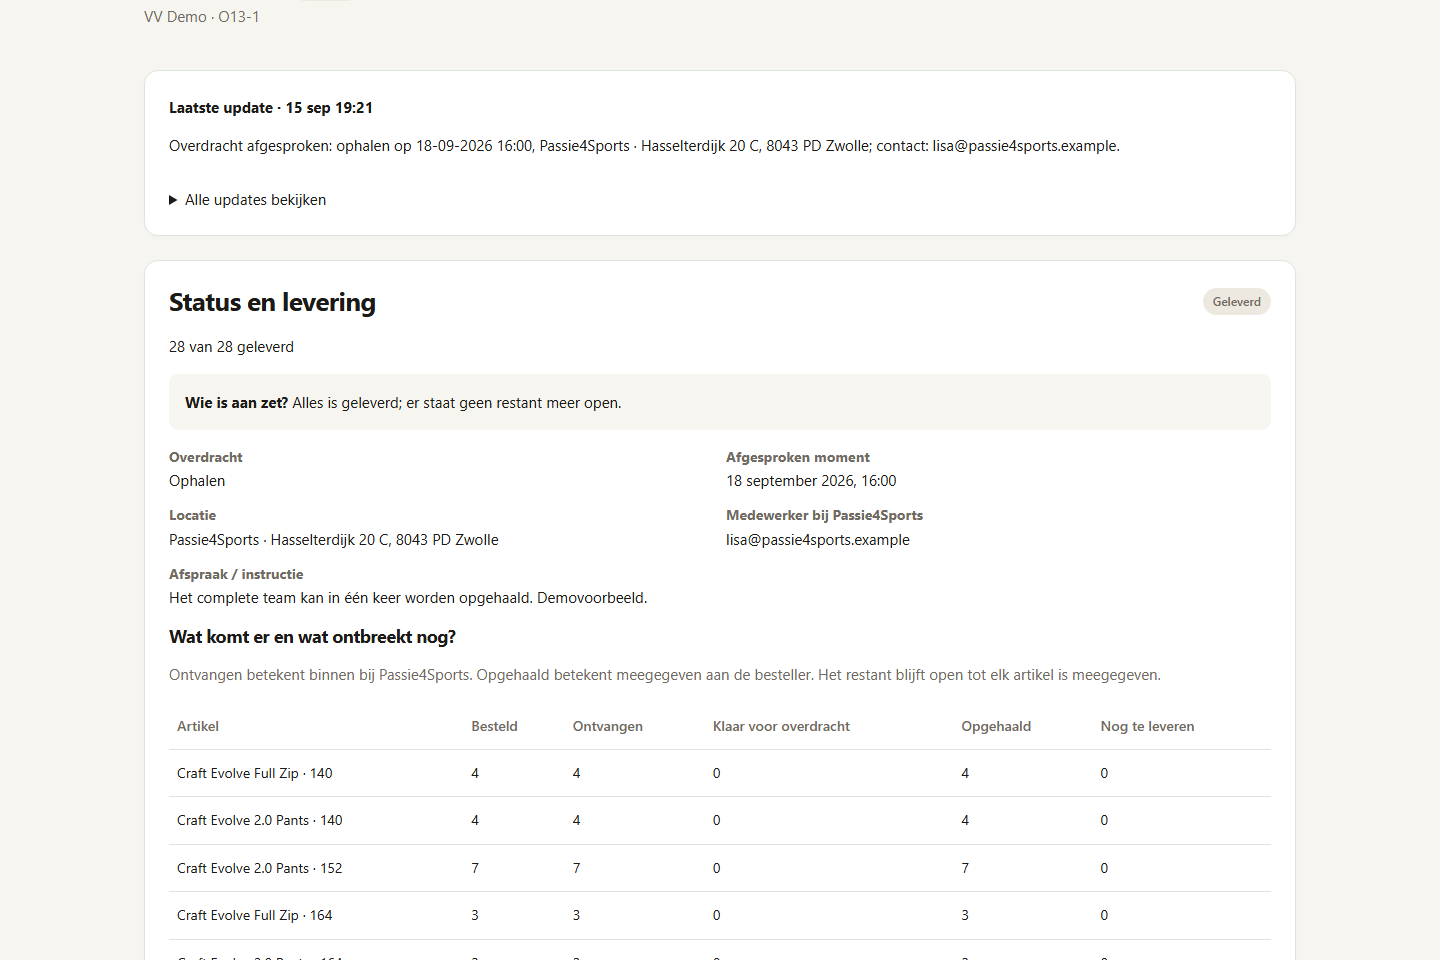Expand the 'Alle updates bekijken' disclosure triangle
This screenshot has height=960, width=1440.
click(x=174, y=200)
